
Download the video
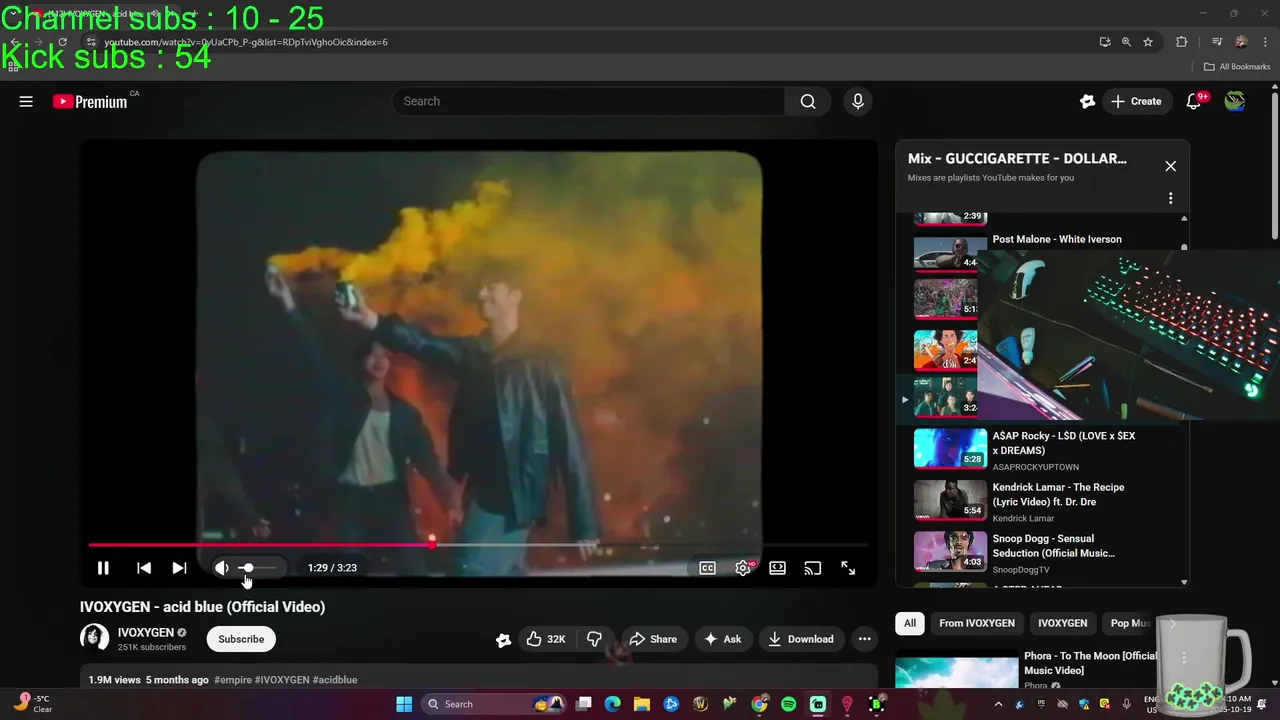tap(800, 639)
